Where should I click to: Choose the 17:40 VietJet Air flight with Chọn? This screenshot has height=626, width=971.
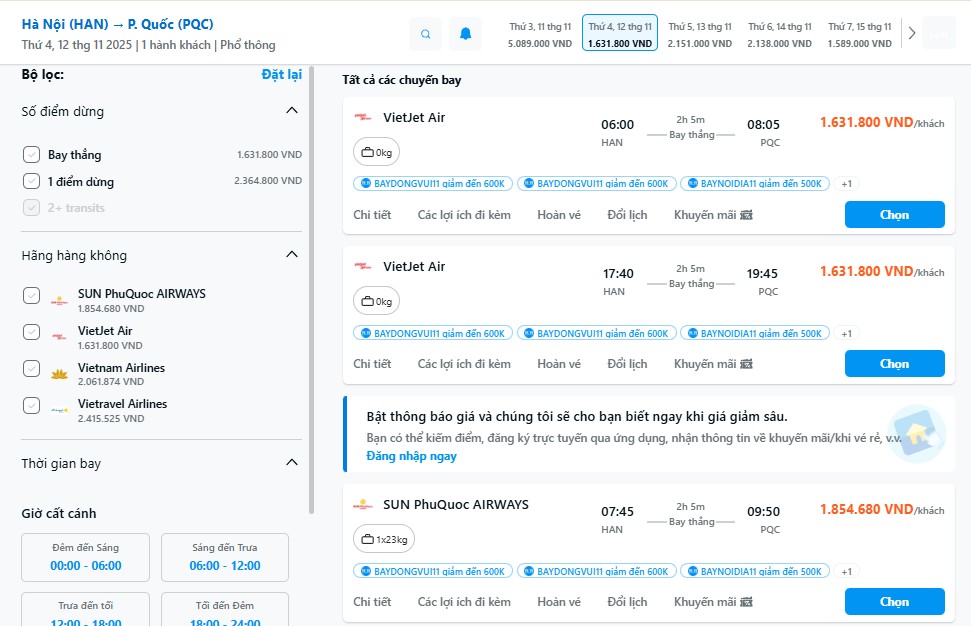click(895, 364)
